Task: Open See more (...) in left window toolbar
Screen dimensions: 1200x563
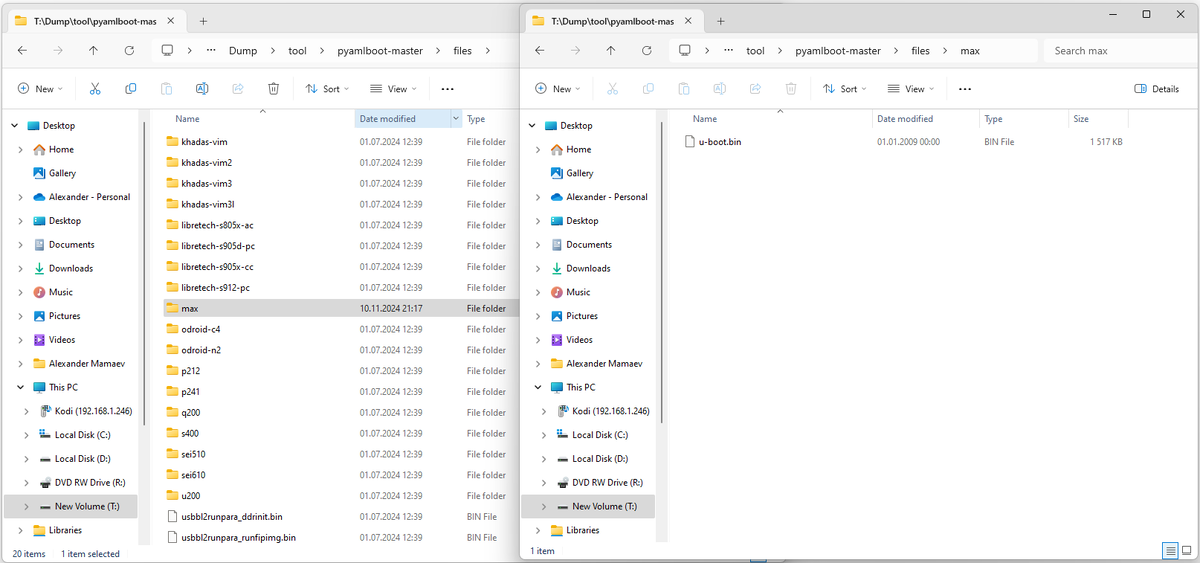Action: point(447,89)
